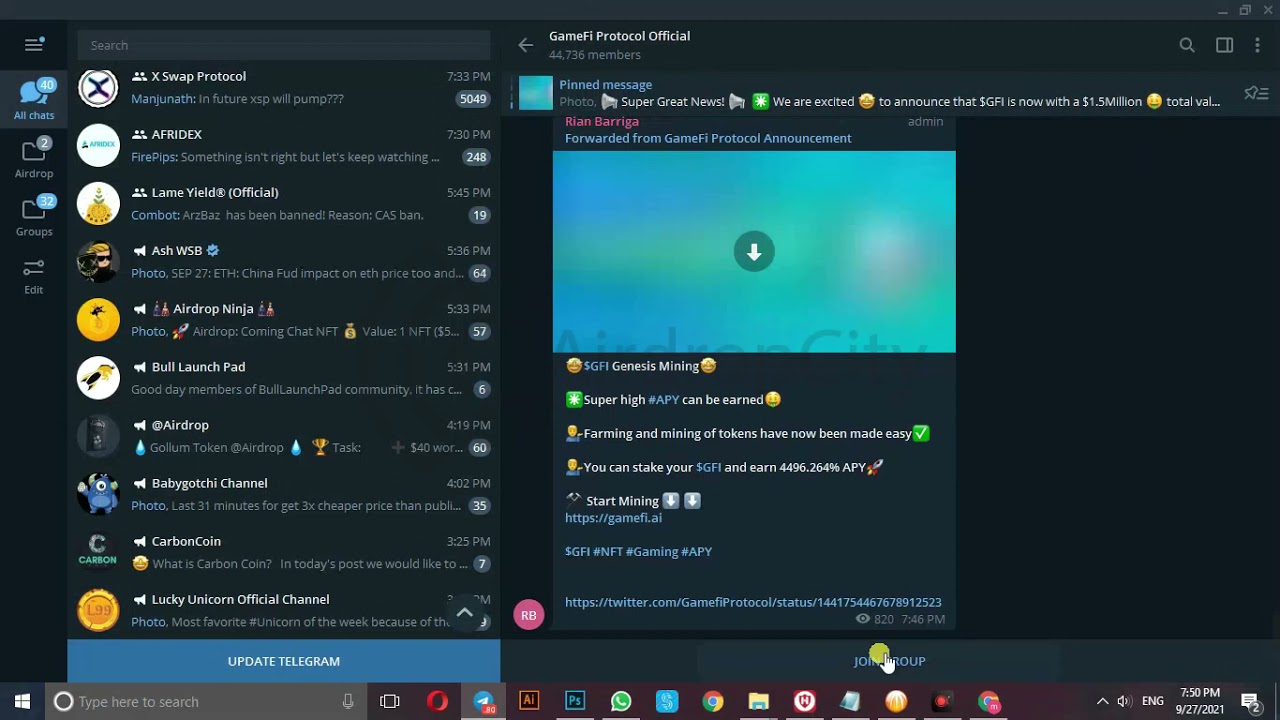Open File Explorer from the taskbar
This screenshot has height=720, width=1280.
[759, 701]
